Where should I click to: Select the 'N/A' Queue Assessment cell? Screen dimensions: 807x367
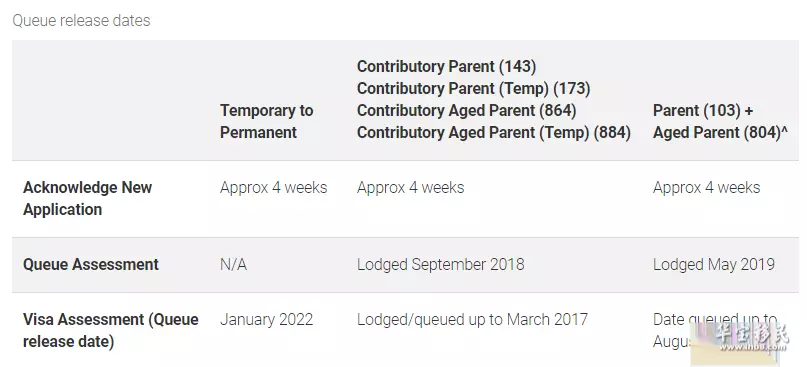[x=234, y=265]
